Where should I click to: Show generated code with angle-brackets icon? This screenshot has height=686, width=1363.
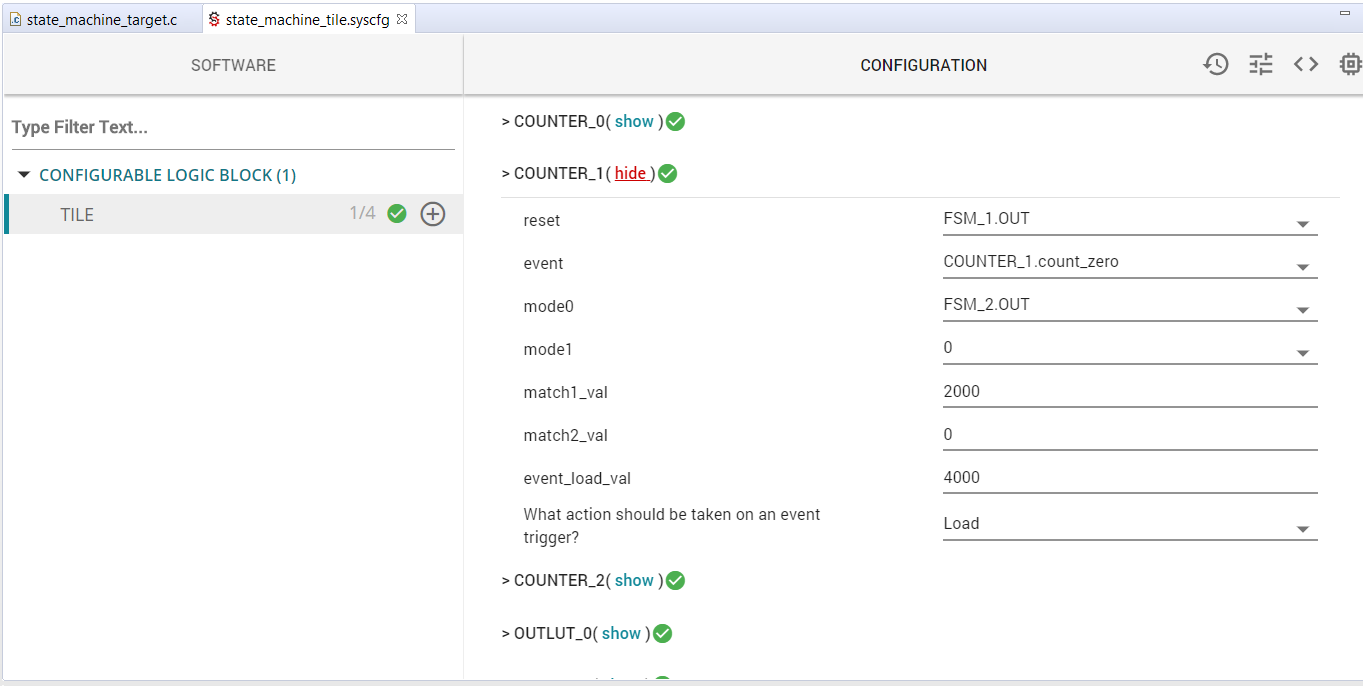coord(1306,65)
